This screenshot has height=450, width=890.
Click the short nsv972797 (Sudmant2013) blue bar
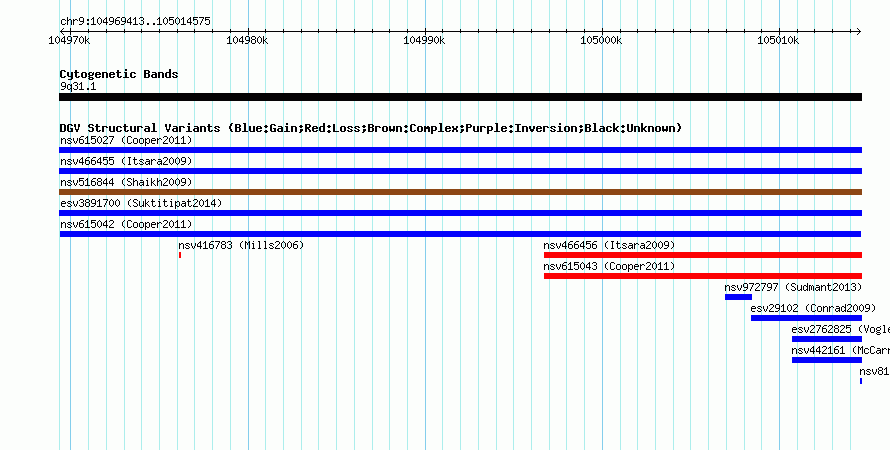pos(738,297)
